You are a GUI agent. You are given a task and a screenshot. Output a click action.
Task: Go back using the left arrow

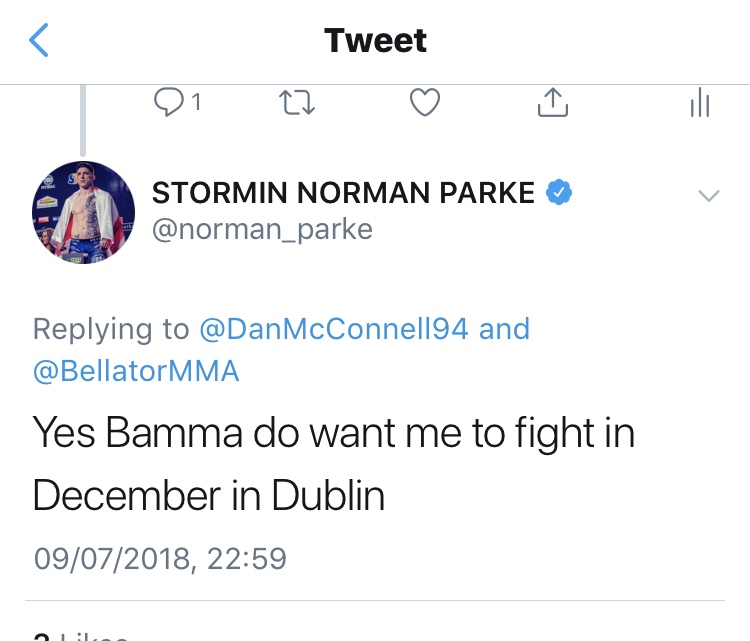coord(38,41)
